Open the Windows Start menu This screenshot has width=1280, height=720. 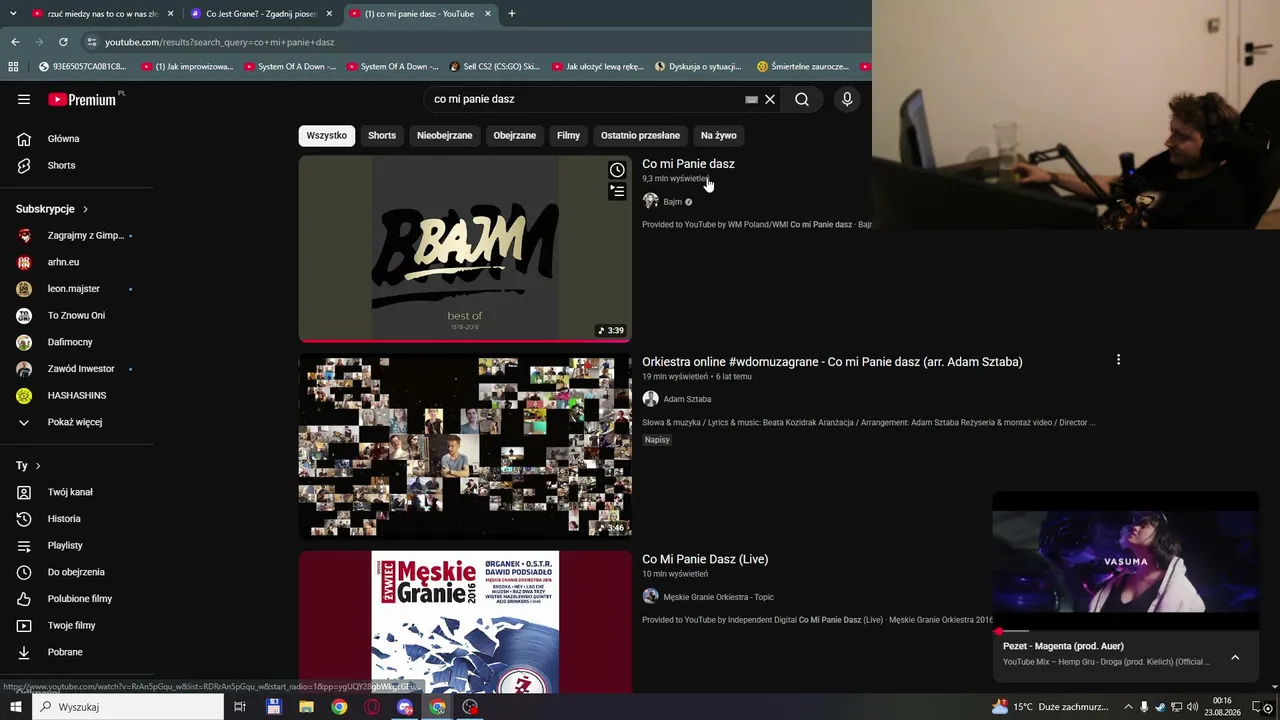pos(16,707)
